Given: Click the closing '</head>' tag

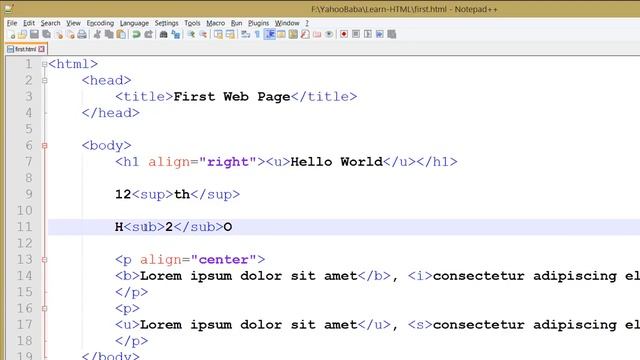Looking at the screenshot, I should [x=111, y=113].
